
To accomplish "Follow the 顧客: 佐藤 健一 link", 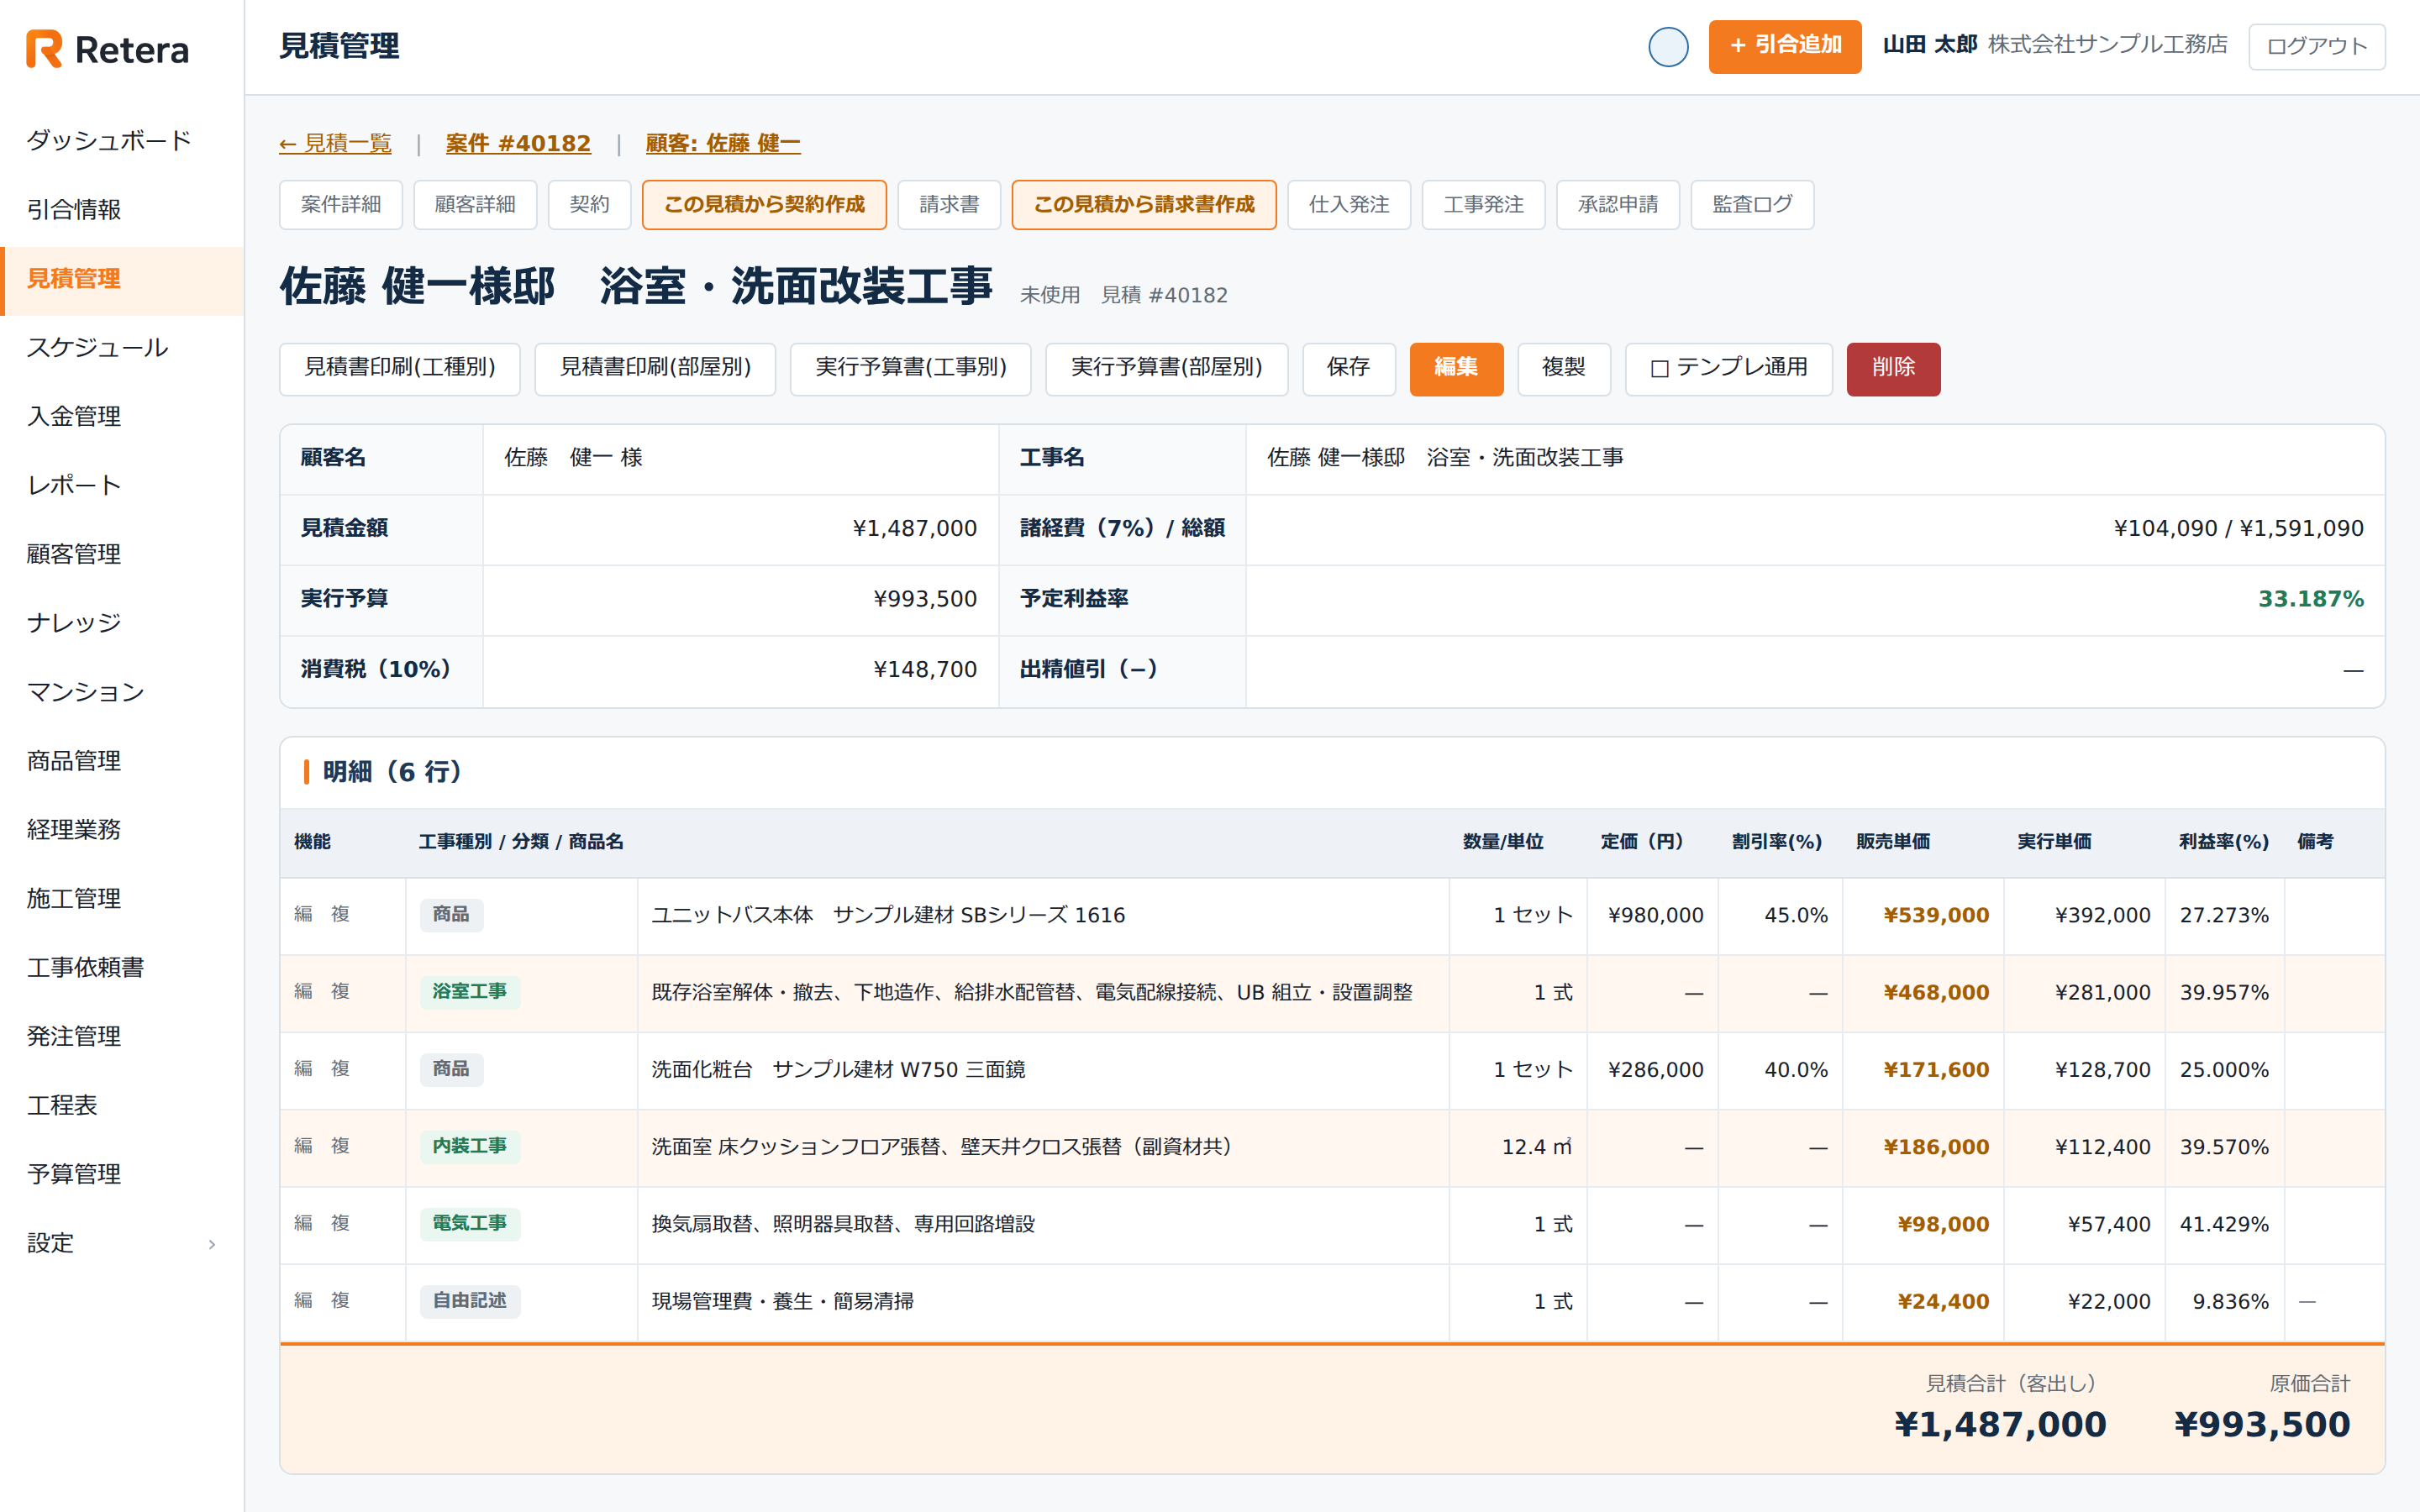I will [x=723, y=144].
